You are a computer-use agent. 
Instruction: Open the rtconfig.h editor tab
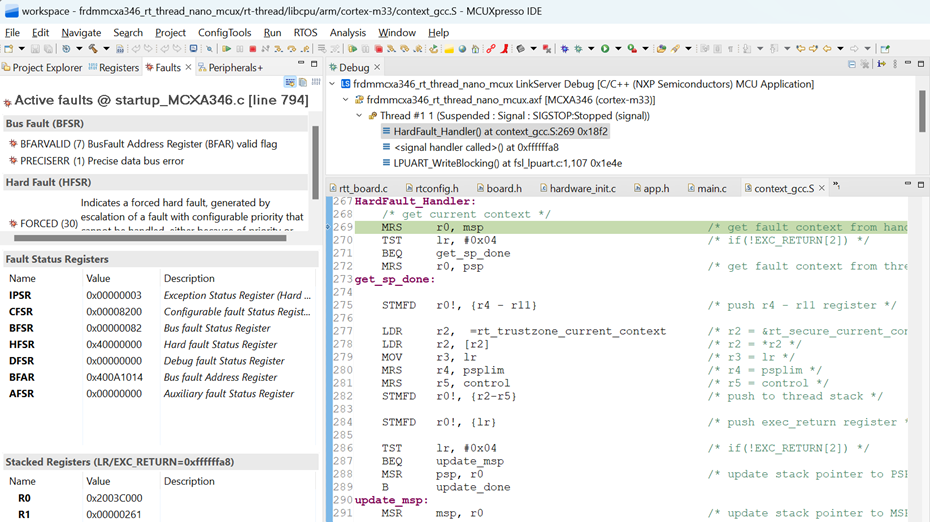pos(436,188)
